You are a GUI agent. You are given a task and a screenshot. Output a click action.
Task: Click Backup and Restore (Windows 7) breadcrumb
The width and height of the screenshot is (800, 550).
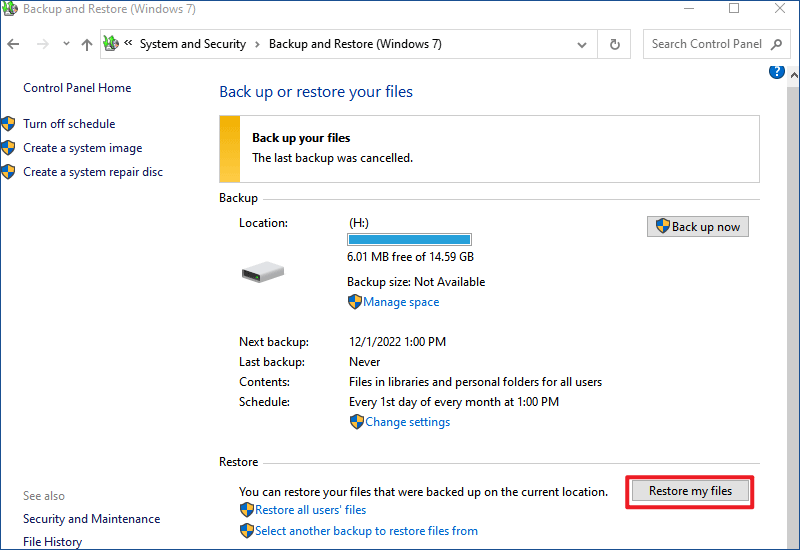click(x=355, y=44)
